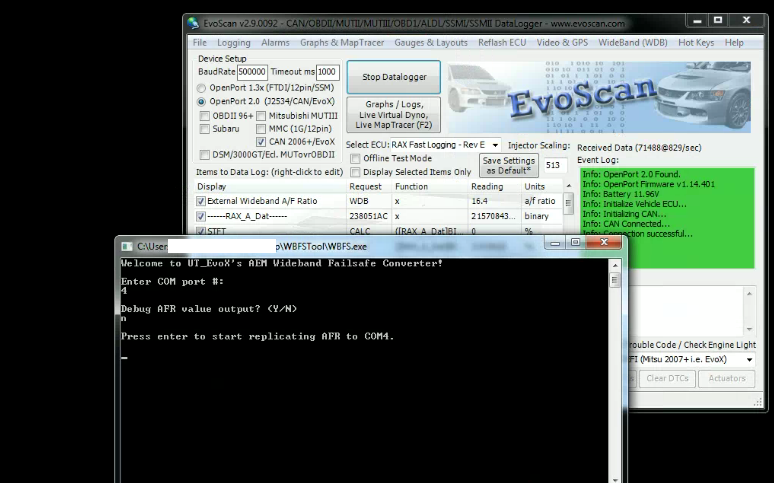Screen dimensions: 774x483
Task: Minimize the EvoScan window
Action: tap(697, 21)
